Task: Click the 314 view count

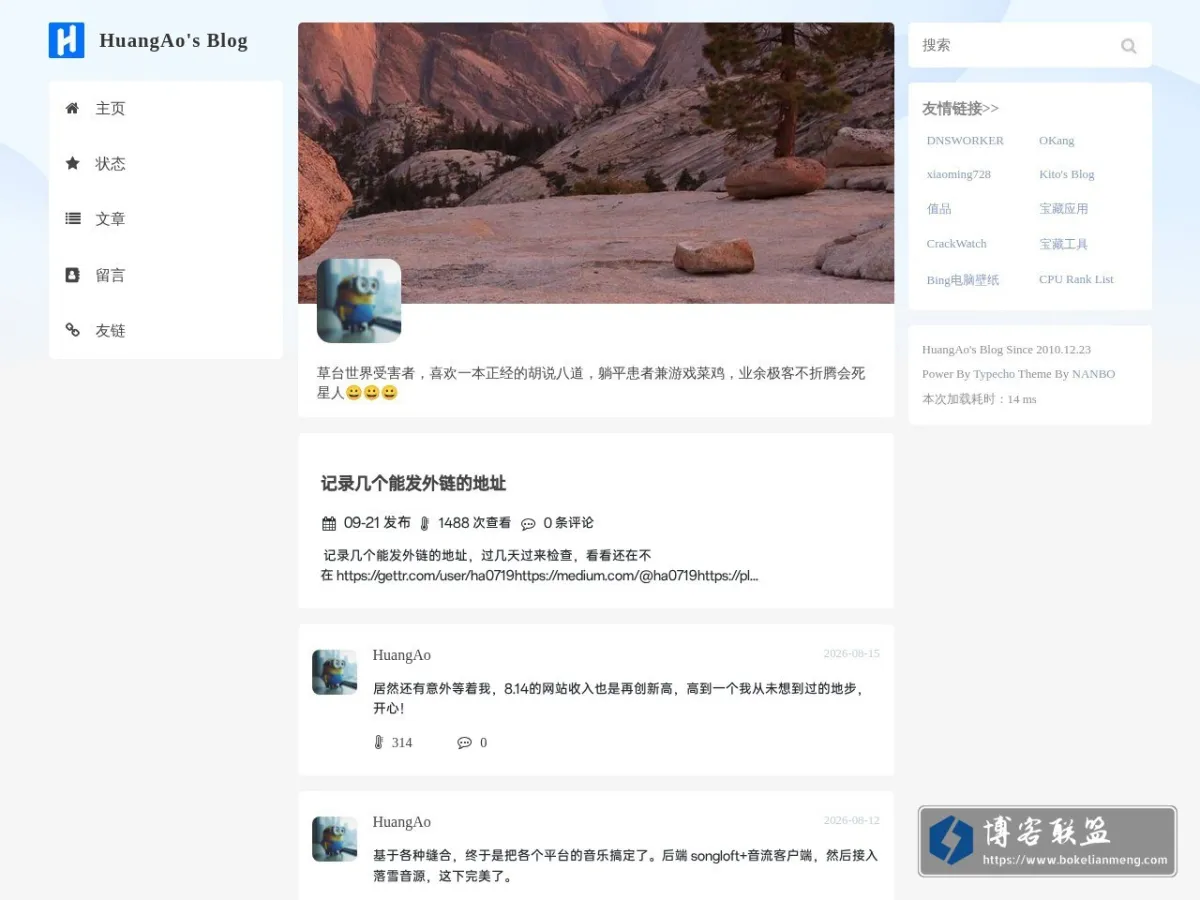Action: [402, 742]
